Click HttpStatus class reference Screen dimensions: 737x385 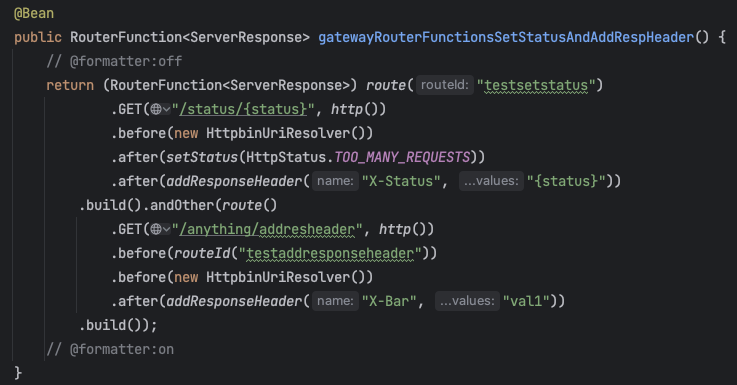click(x=286, y=157)
